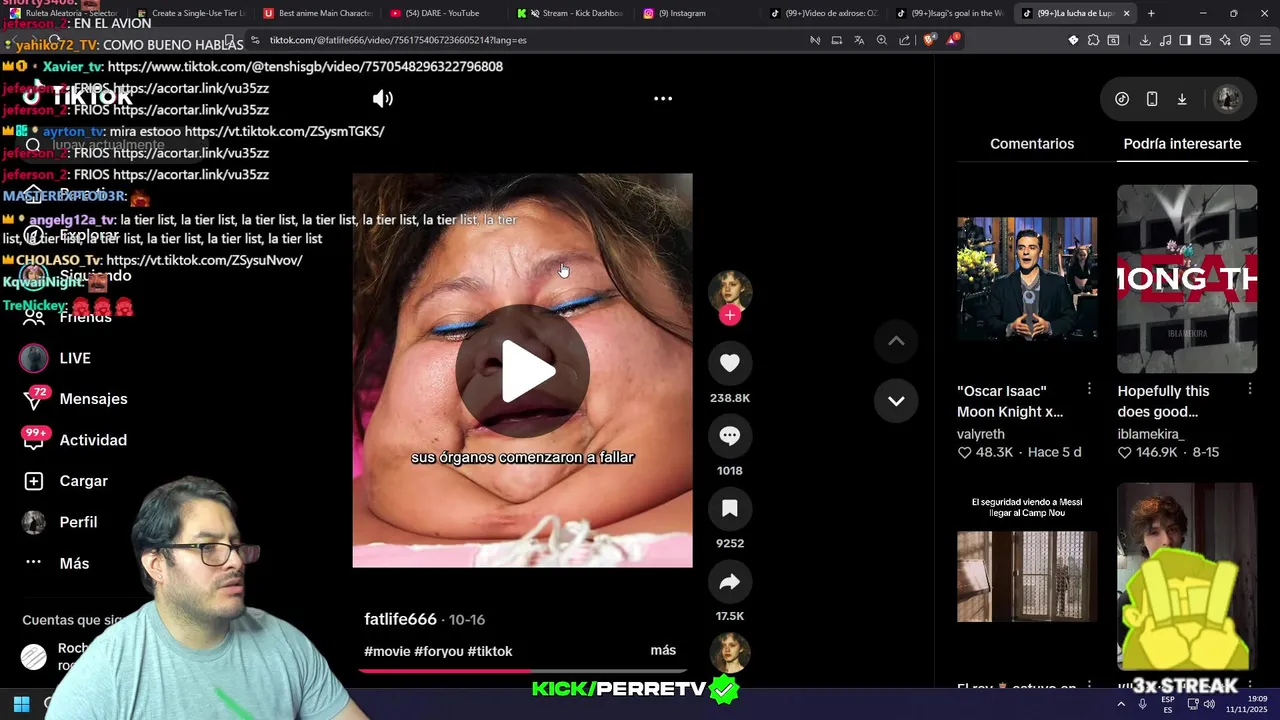
Task: Open the browser hamburger menu
Action: point(1265,40)
